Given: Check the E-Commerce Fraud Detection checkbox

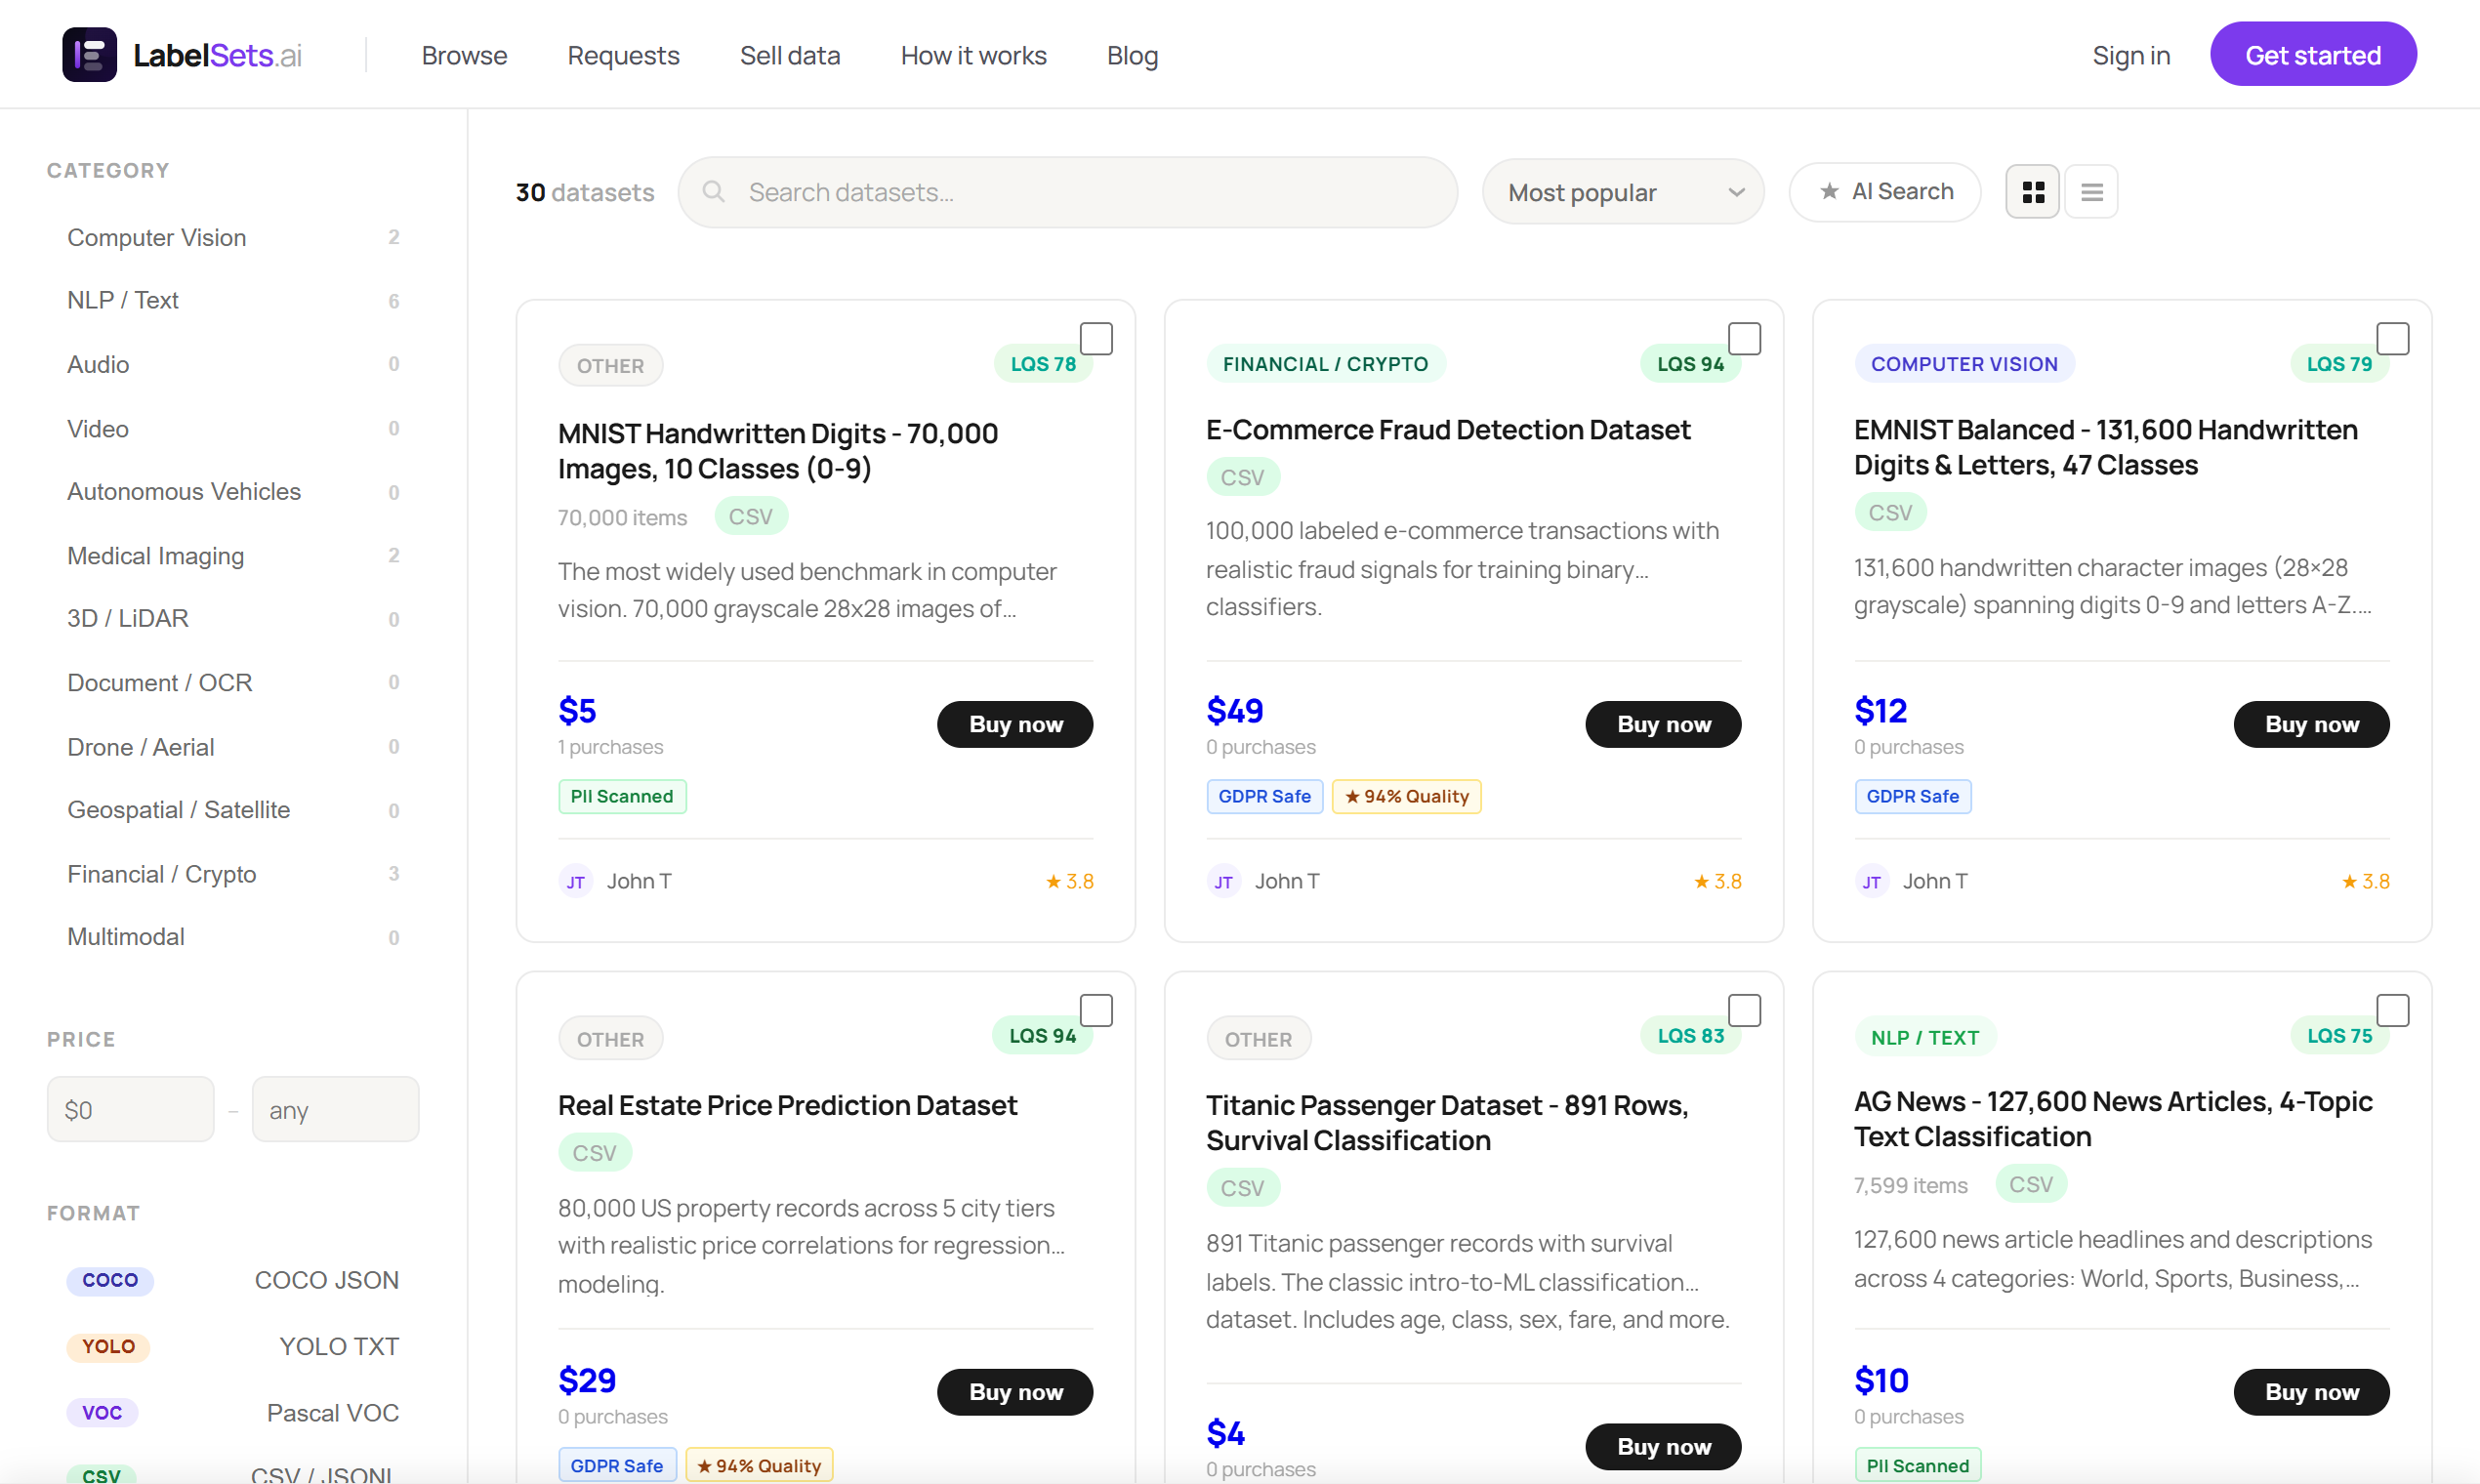Looking at the screenshot, I should pyautogui.click(x=1744, y=339).
